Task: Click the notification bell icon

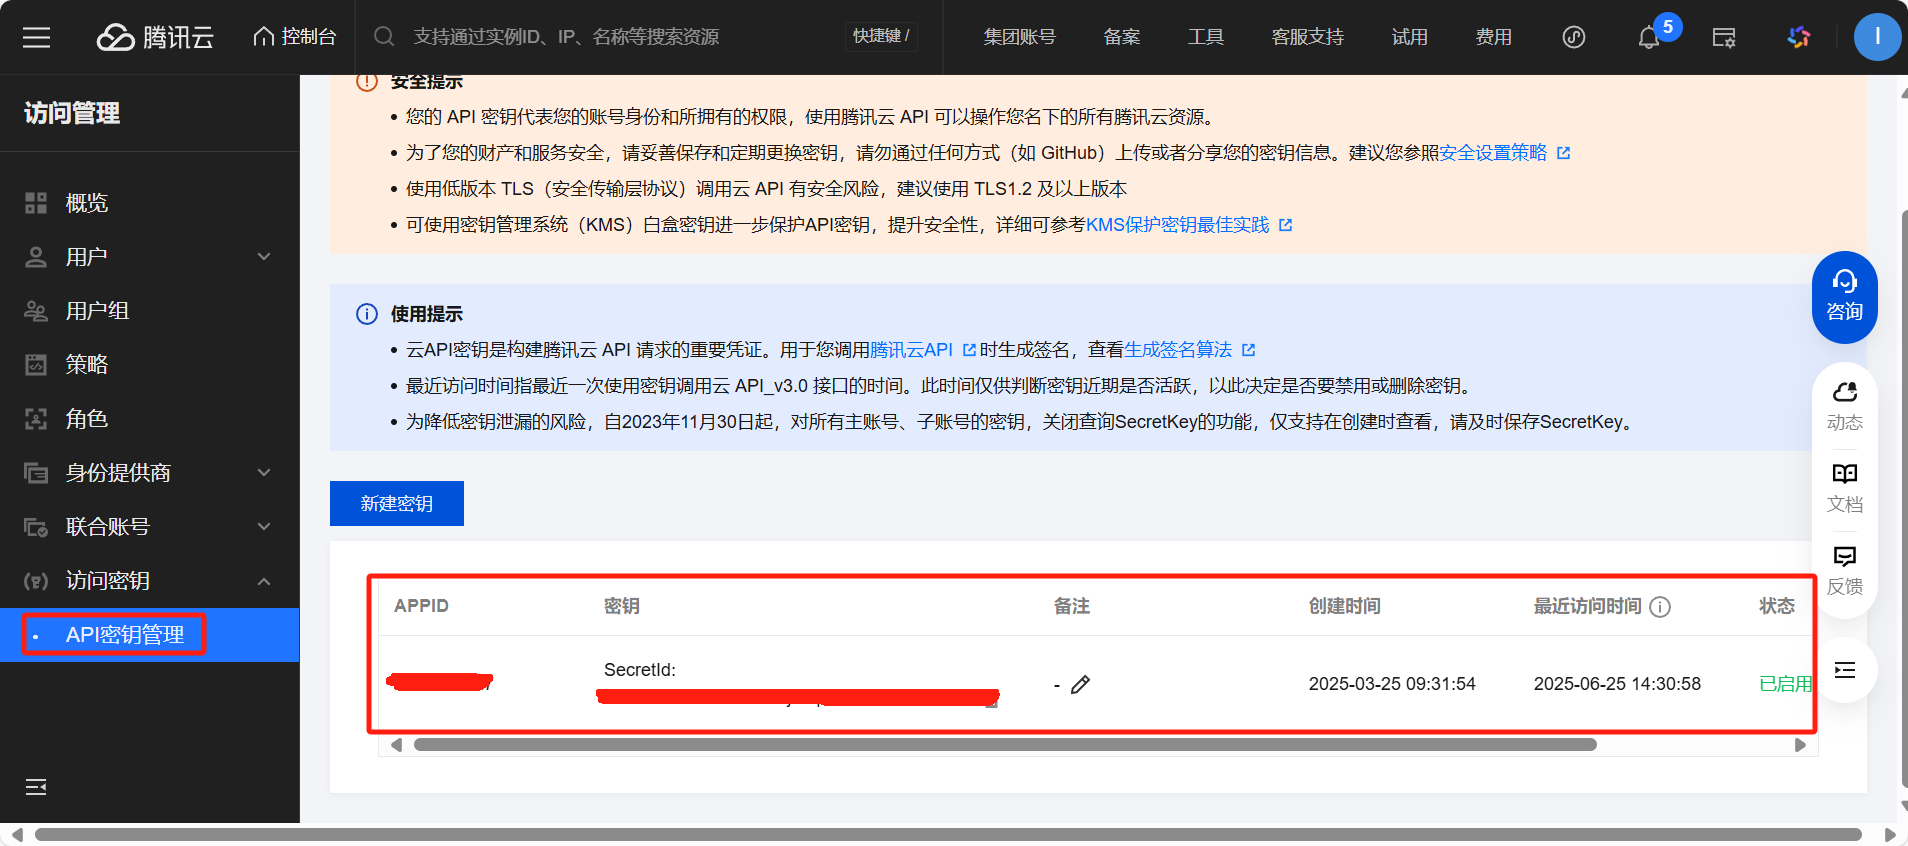Action: pos(1648,38)
